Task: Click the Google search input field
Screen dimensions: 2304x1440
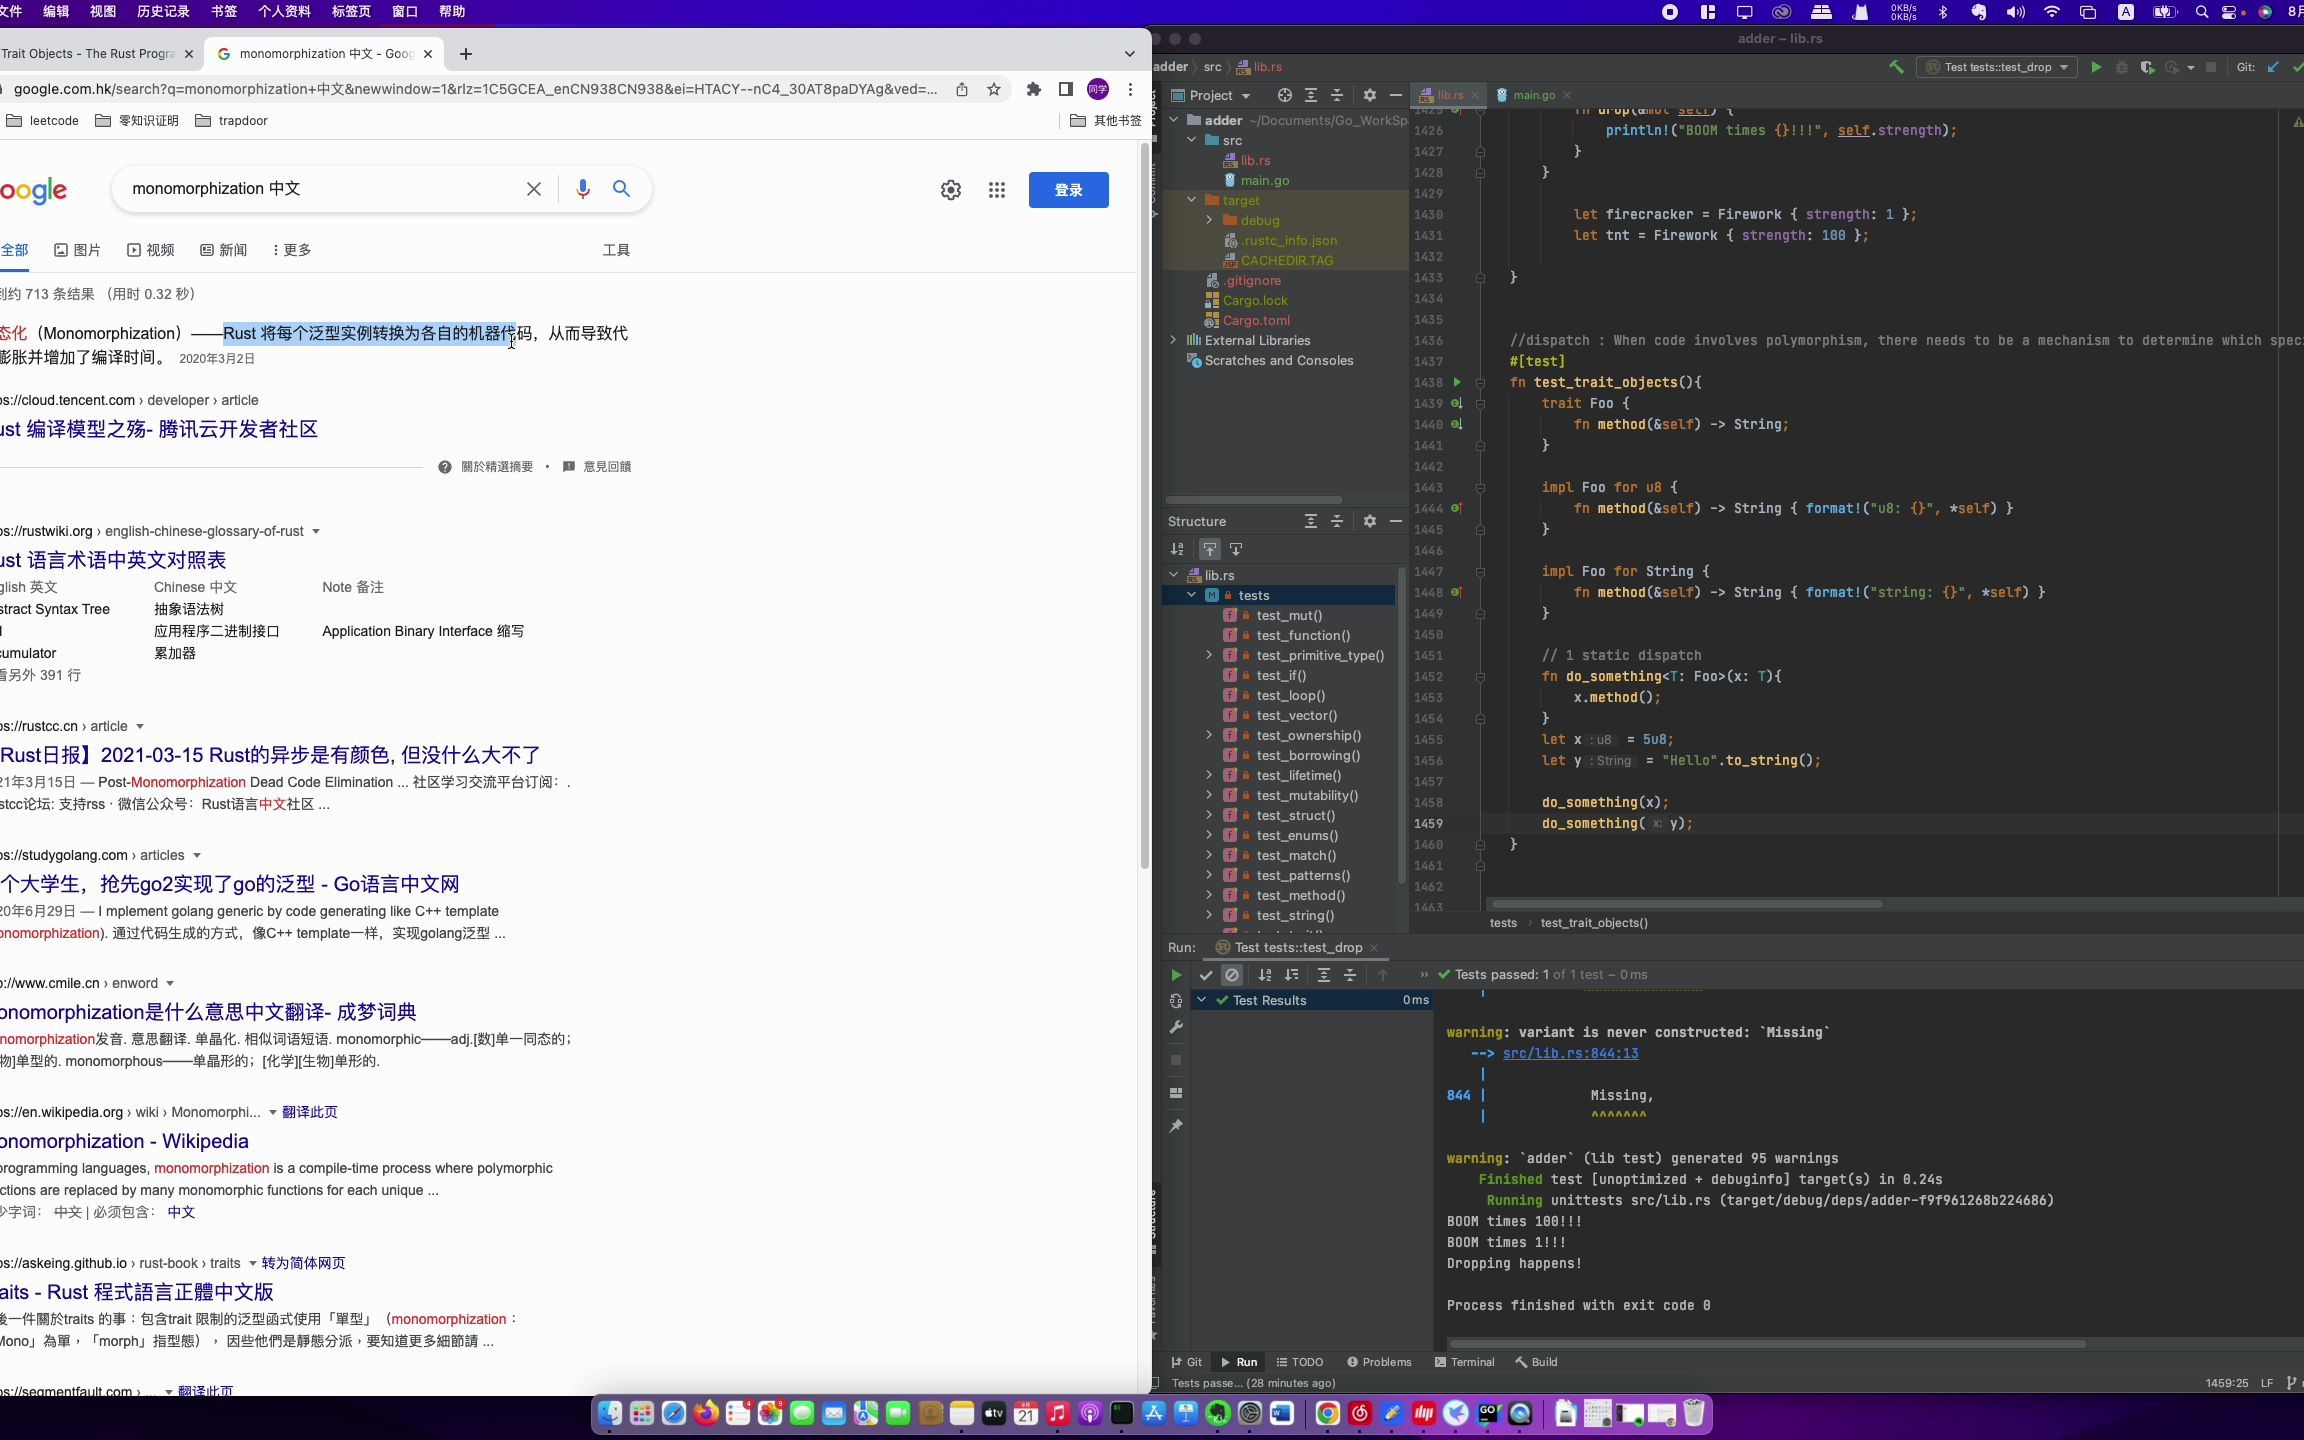Action: 320,189
